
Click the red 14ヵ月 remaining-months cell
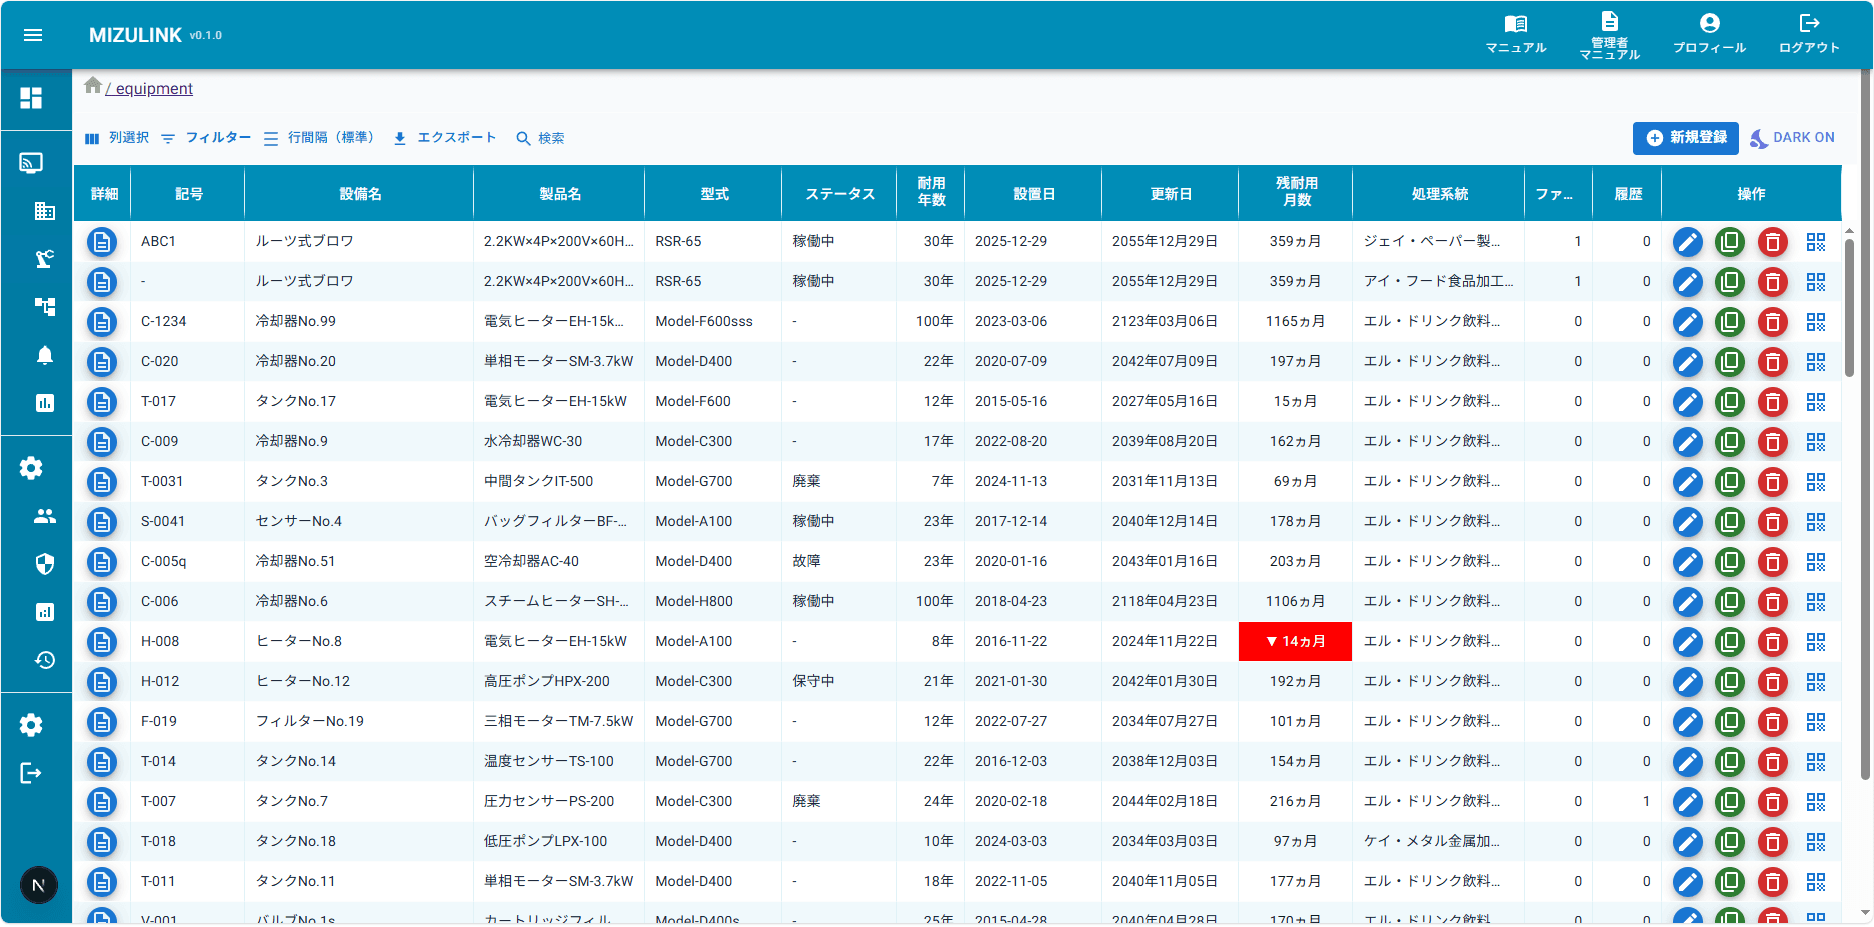click(x=1295, y=642)
